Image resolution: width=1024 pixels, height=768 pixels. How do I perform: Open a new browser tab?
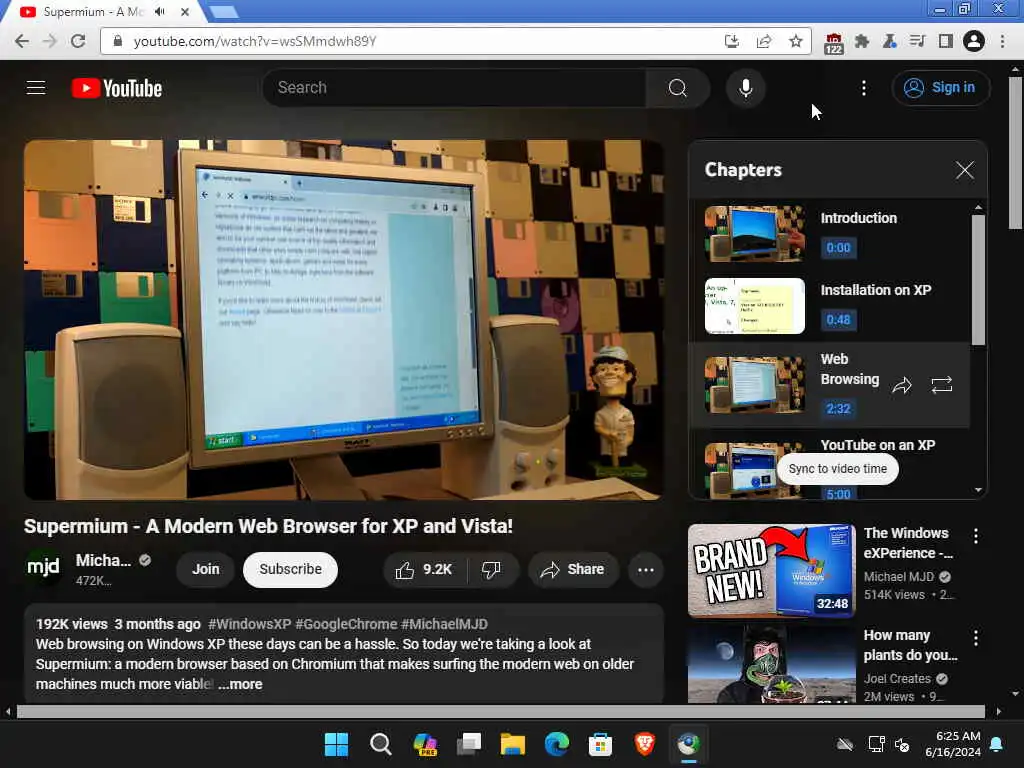click(224, 12)
